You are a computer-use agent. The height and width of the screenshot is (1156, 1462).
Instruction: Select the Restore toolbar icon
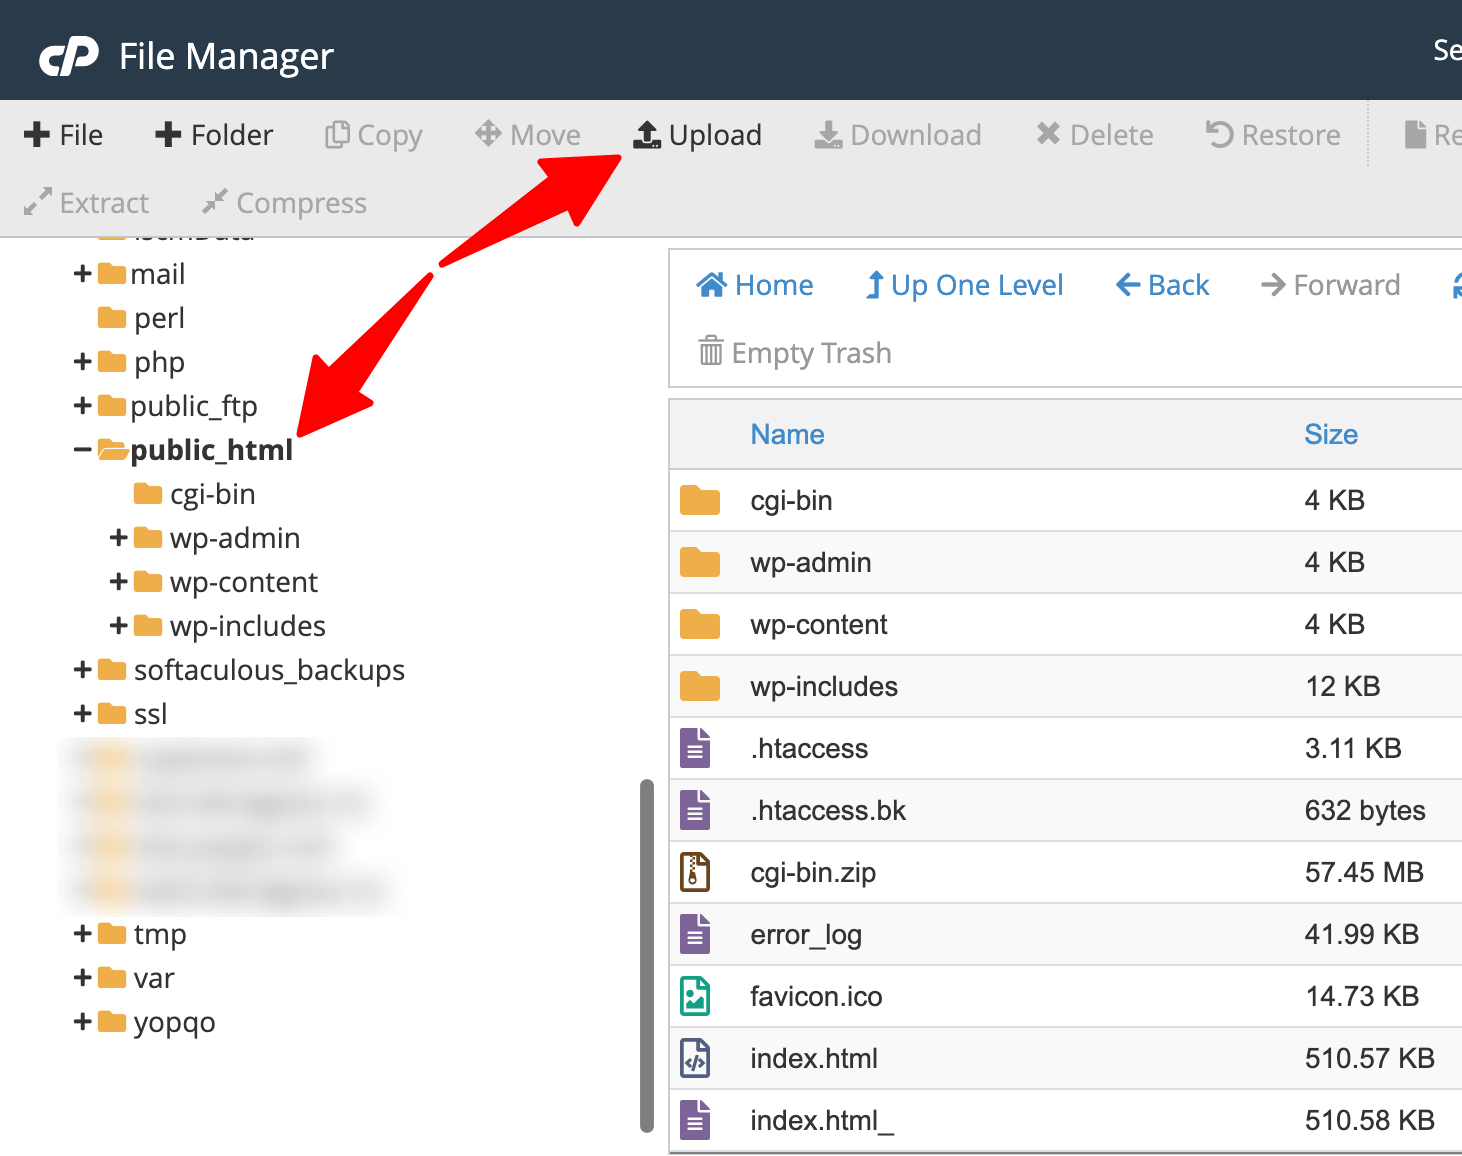pyautogui.click(x=1272, y=135)
